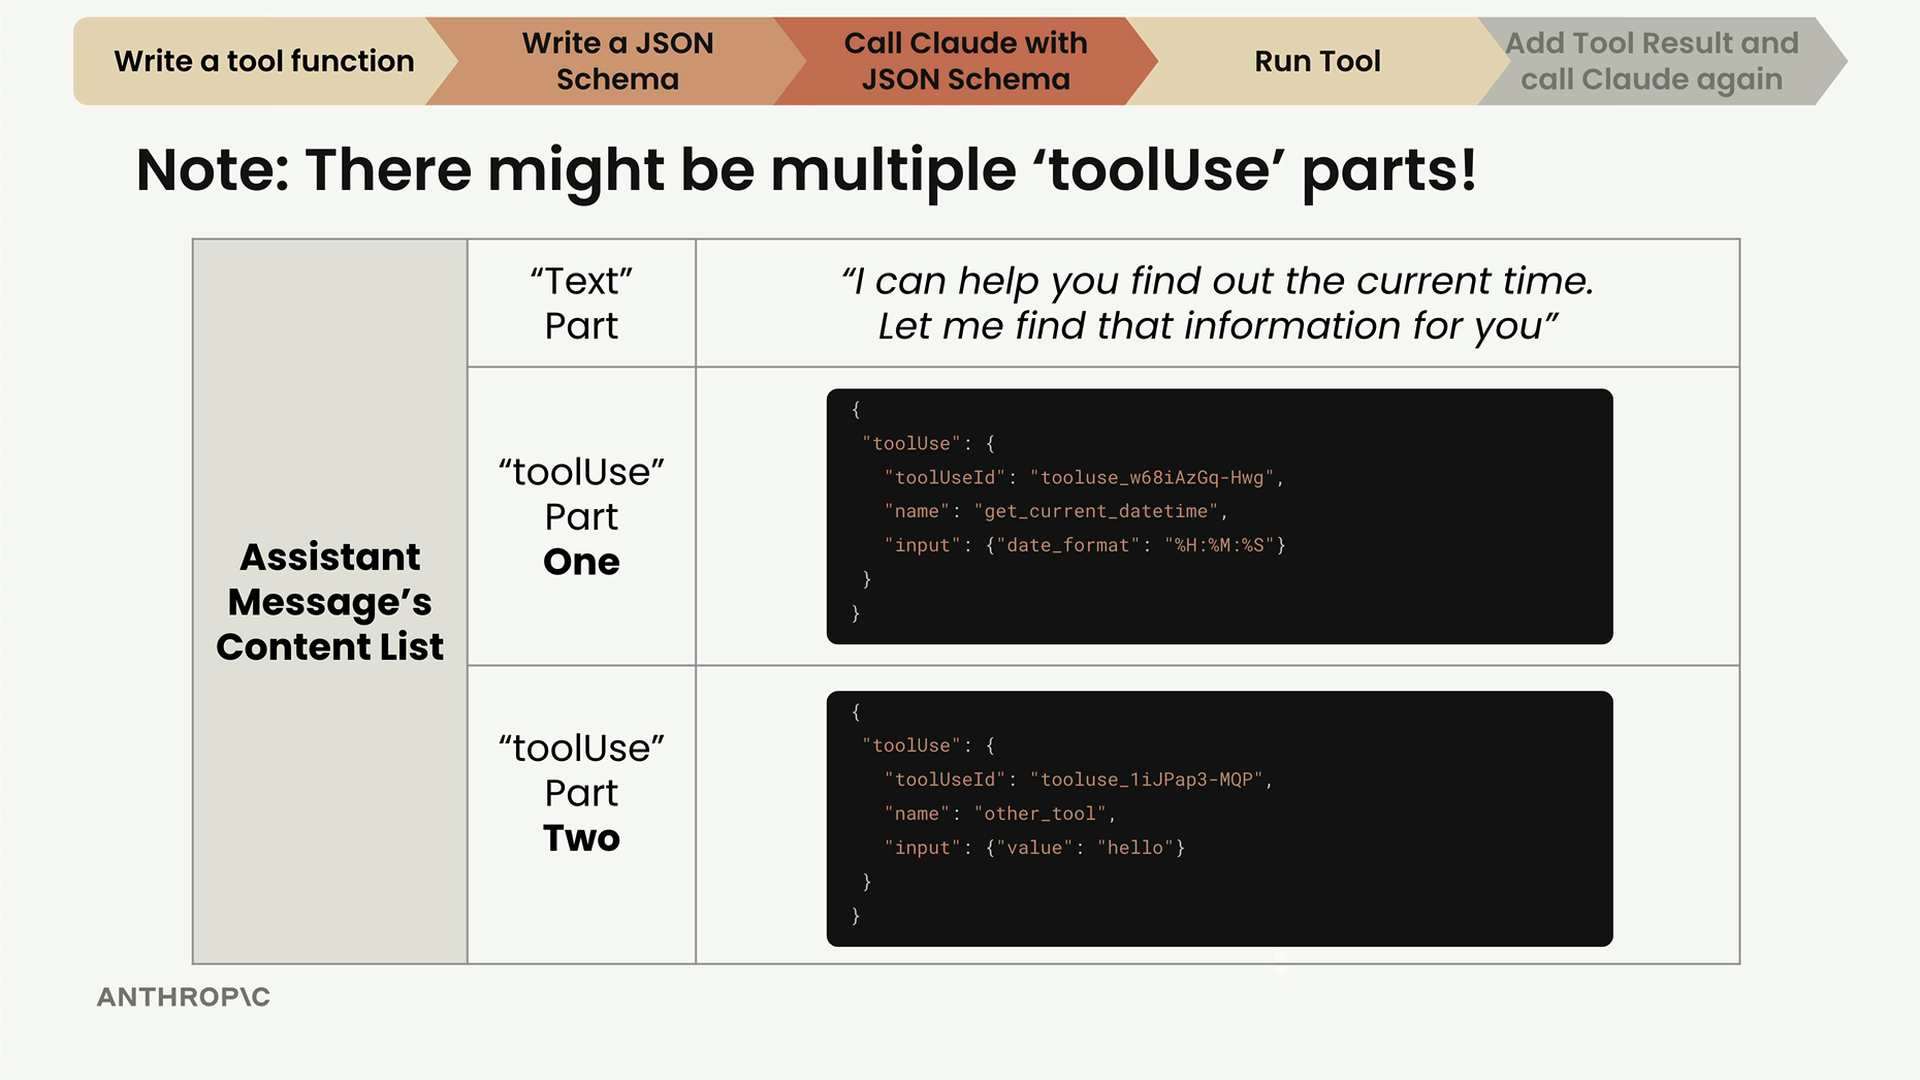Screen dimensions: 1920x1080
Task: Select the 'Write a tool function' step
Action: (264, 61)
